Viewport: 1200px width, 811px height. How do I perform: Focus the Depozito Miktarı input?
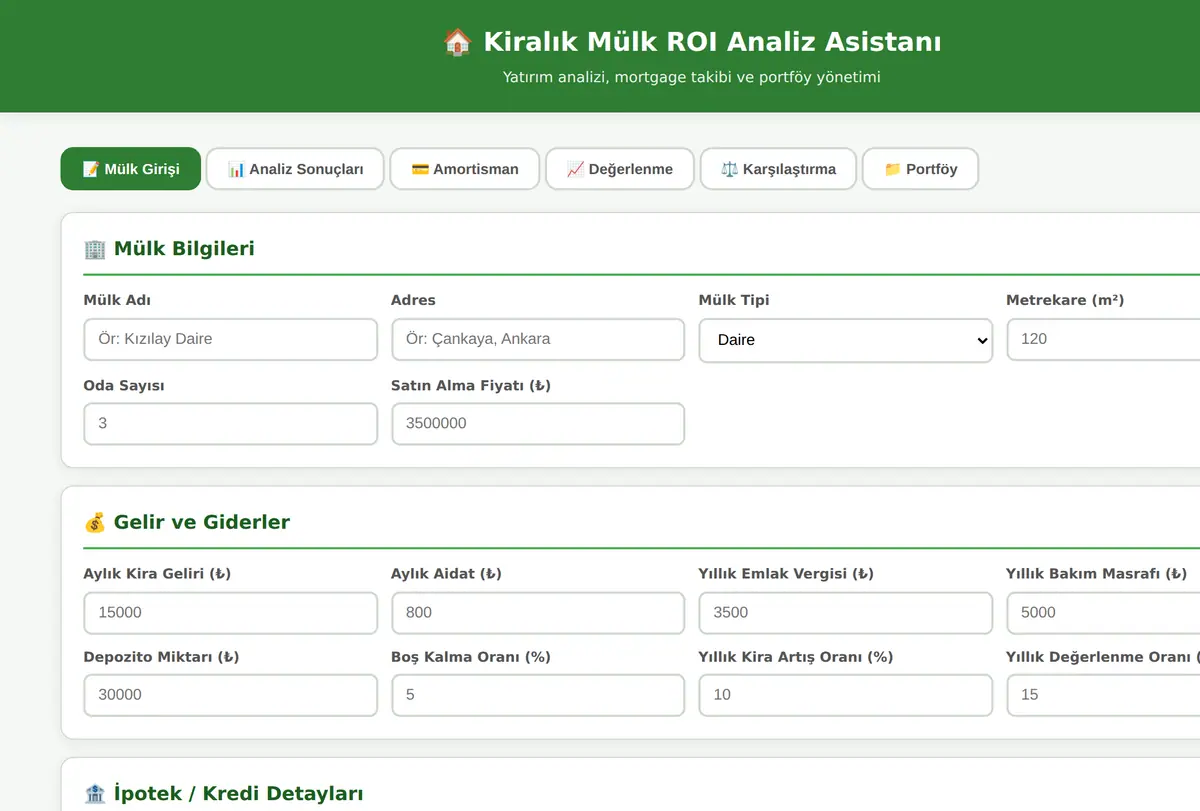pos(231,695)
